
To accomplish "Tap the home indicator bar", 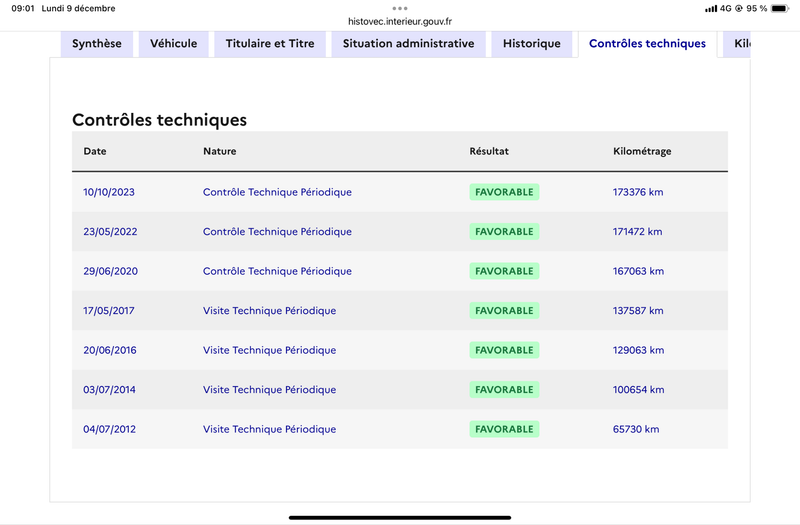I will click(x=400, y=517).
